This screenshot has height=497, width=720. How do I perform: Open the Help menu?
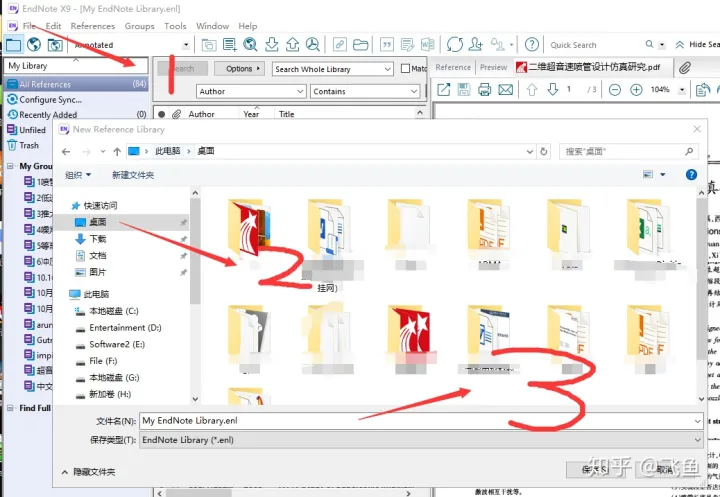pyautogui.click(x=248, y=26)
